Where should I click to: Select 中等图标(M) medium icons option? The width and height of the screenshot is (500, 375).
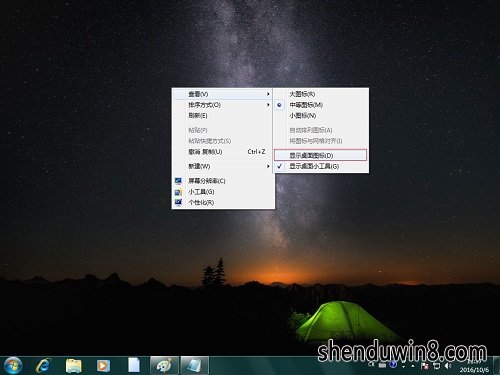pos(321,105)
